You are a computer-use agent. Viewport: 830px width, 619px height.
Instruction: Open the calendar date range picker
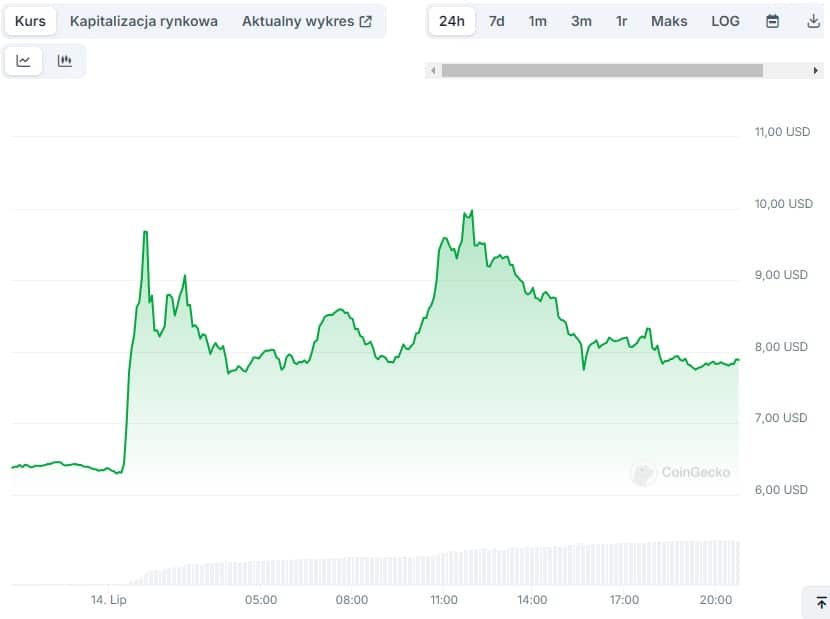pos(772,21)
